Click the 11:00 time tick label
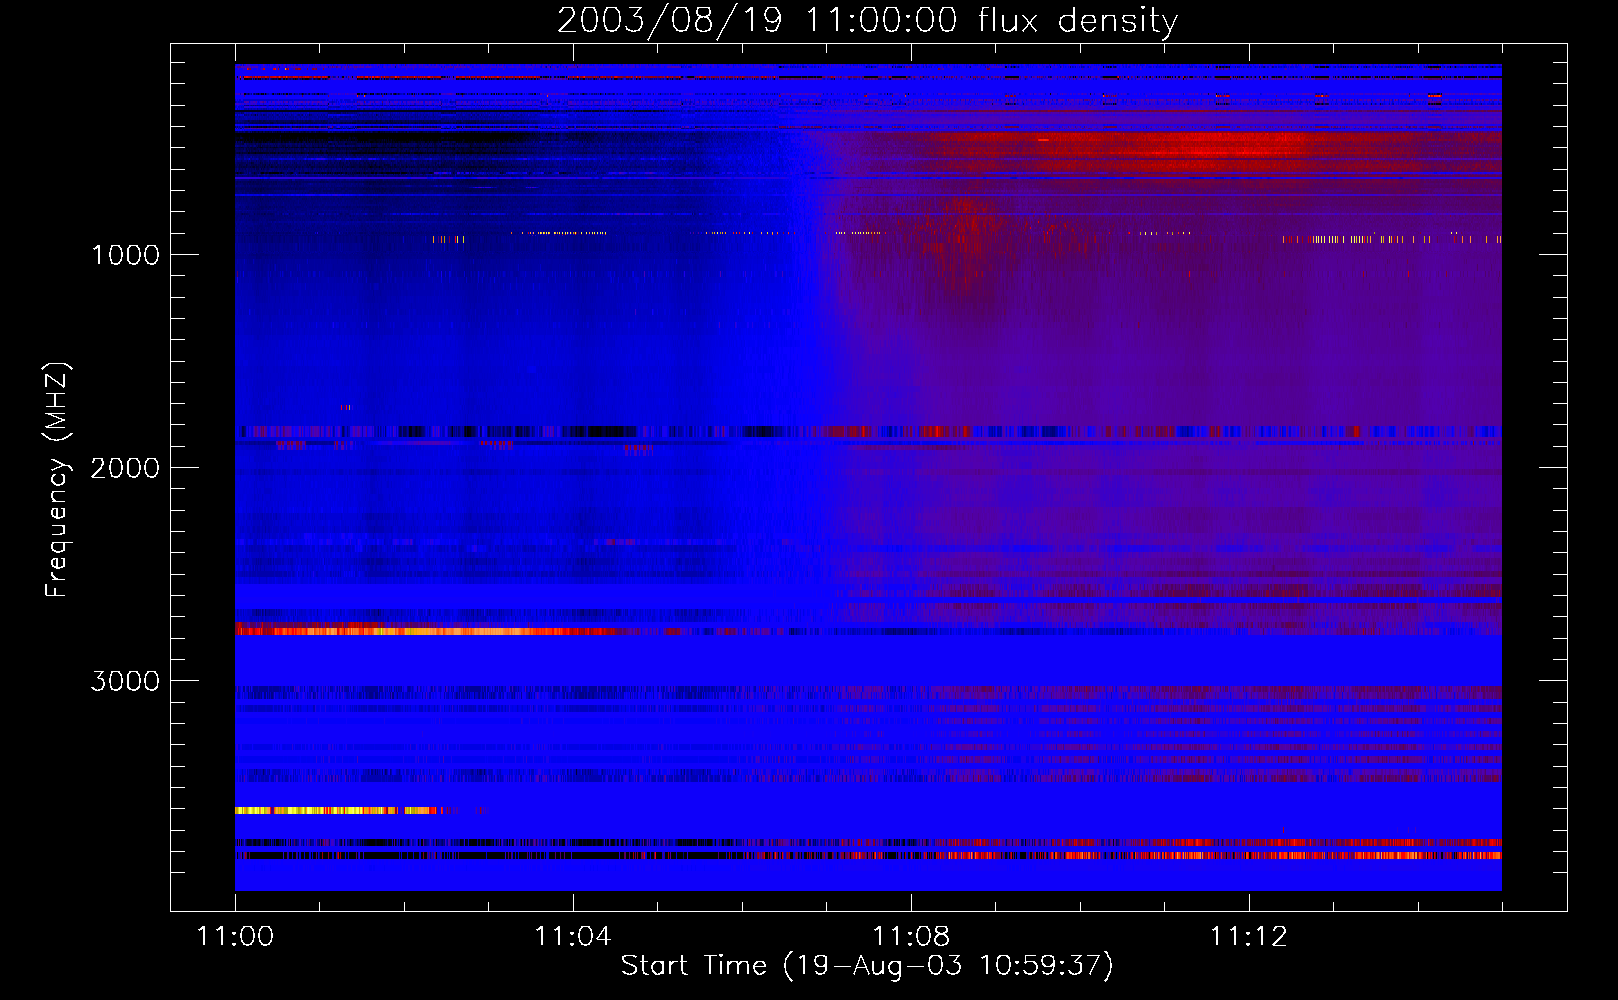This screenshot has height=1000, width=1618. click(x=235, y=937)
